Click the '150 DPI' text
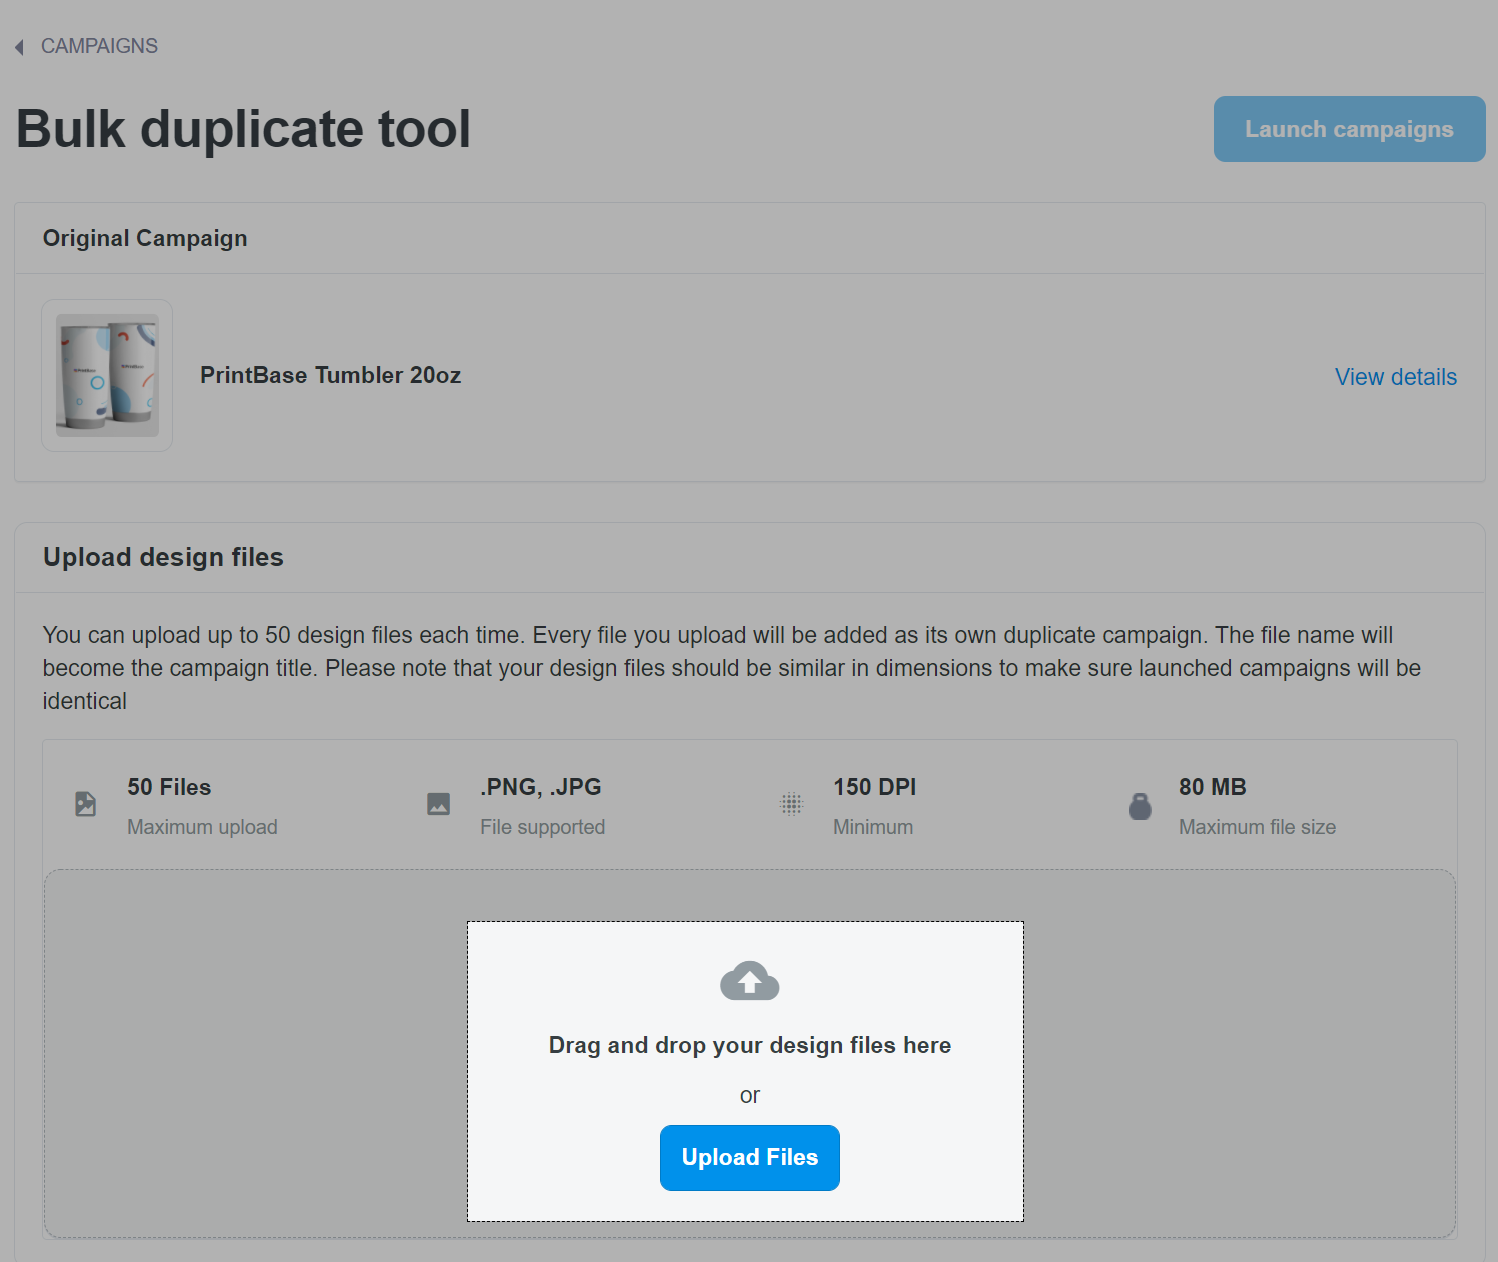The width and height of the screenshot is (1498, 1262). (x=875, y=787)
